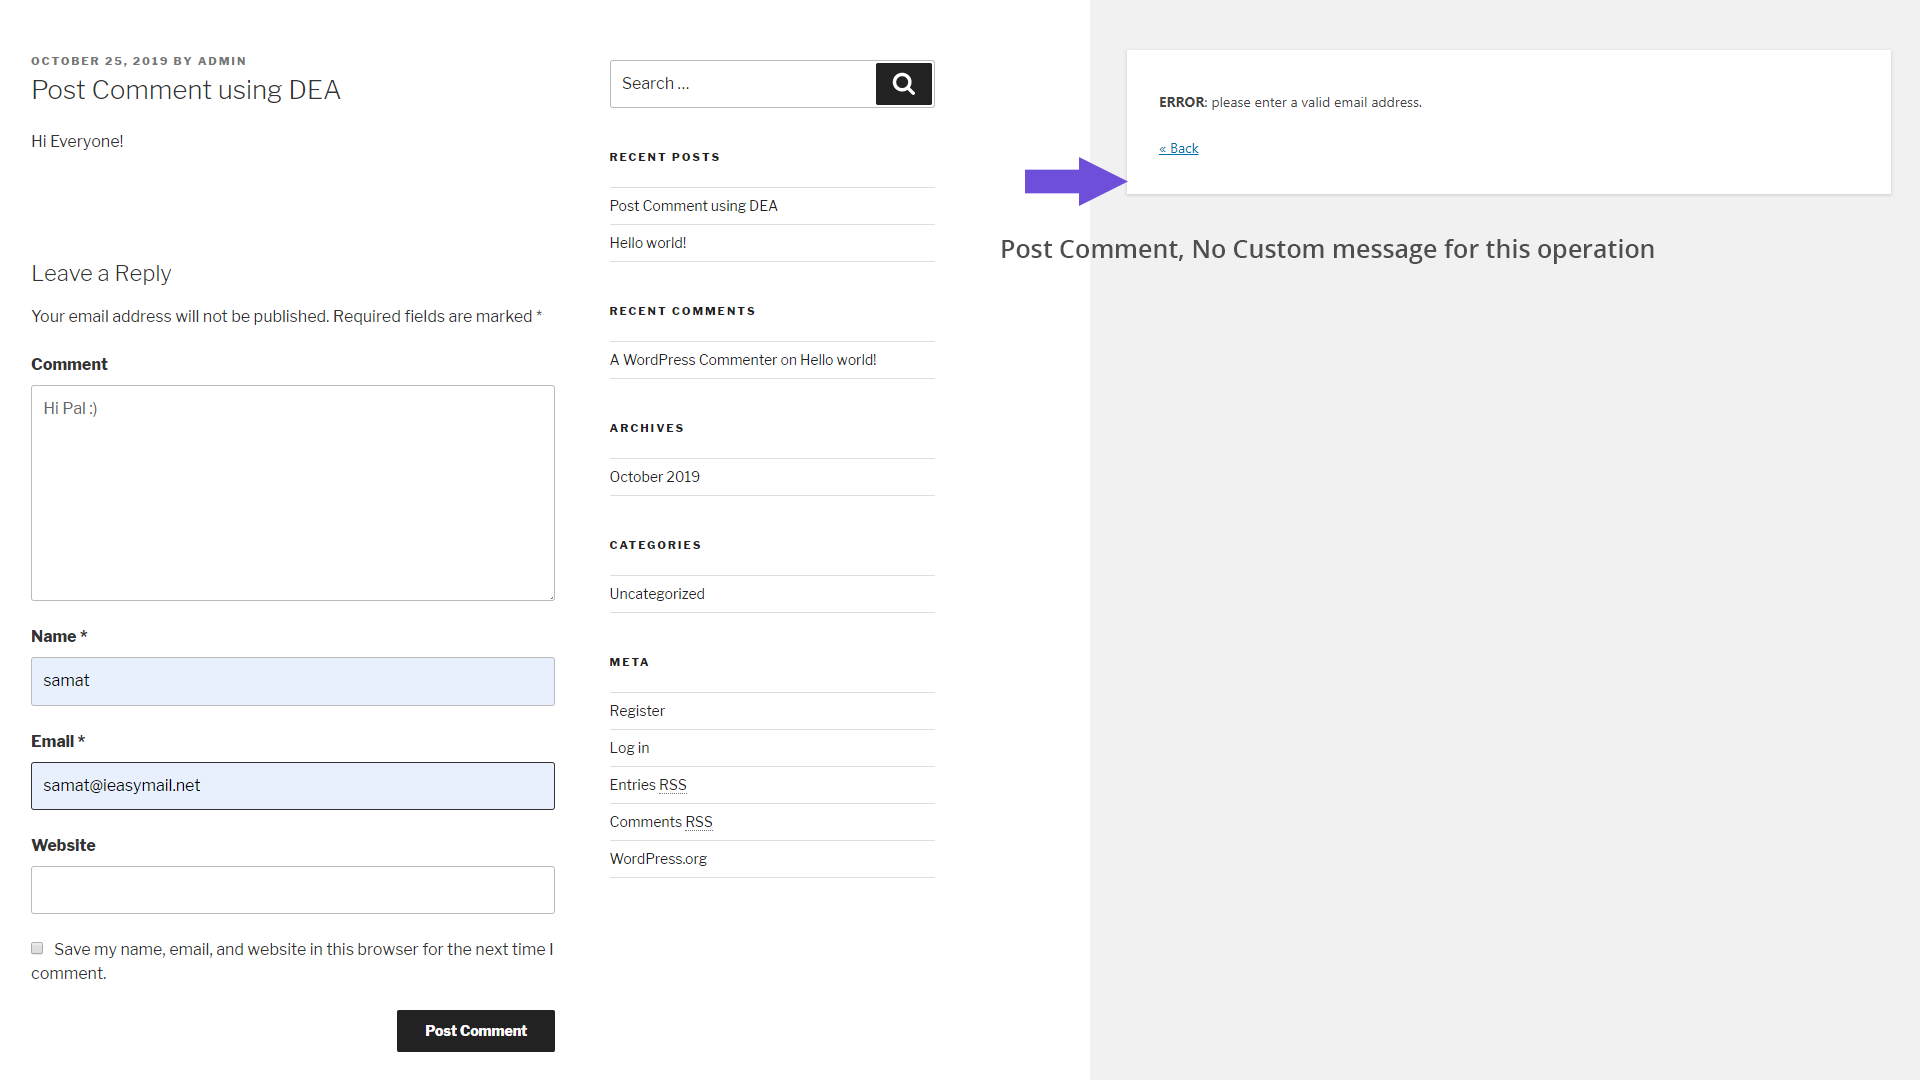Visit the WordPress.org link
This screenshot has width=1920, height=1080.
658,859
